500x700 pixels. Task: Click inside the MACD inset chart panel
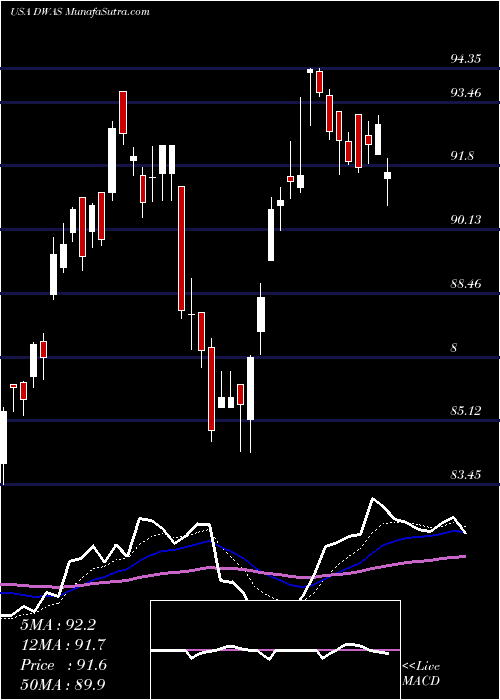point(275,650)
